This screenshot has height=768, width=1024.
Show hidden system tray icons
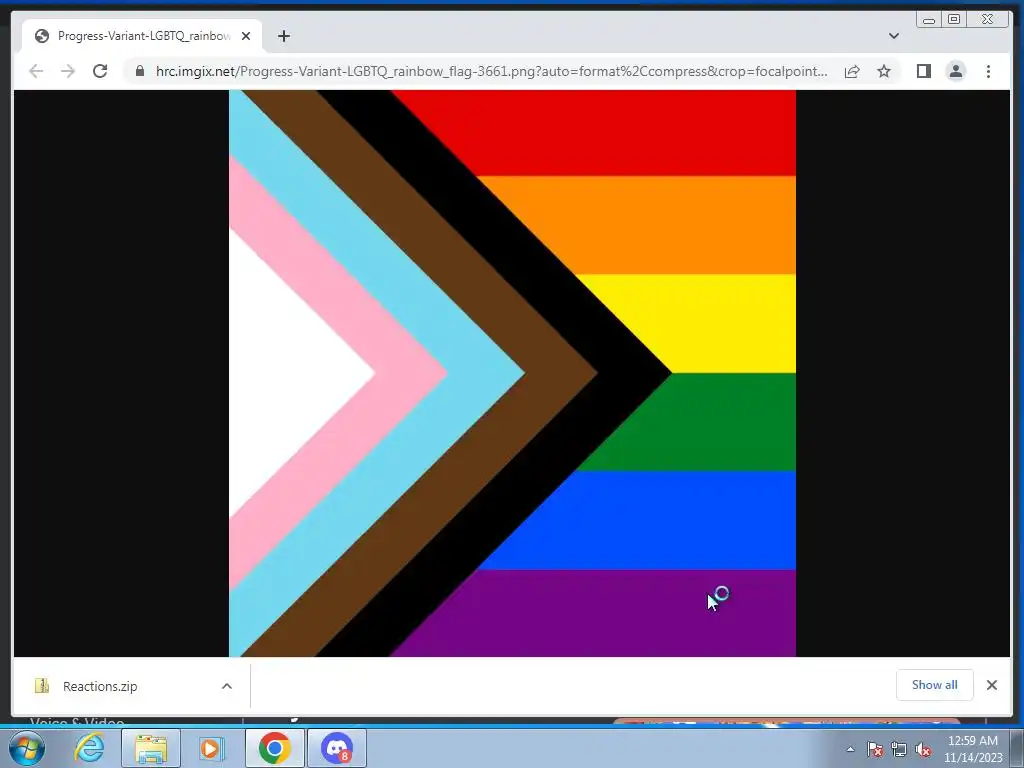(x=850, y=749)
